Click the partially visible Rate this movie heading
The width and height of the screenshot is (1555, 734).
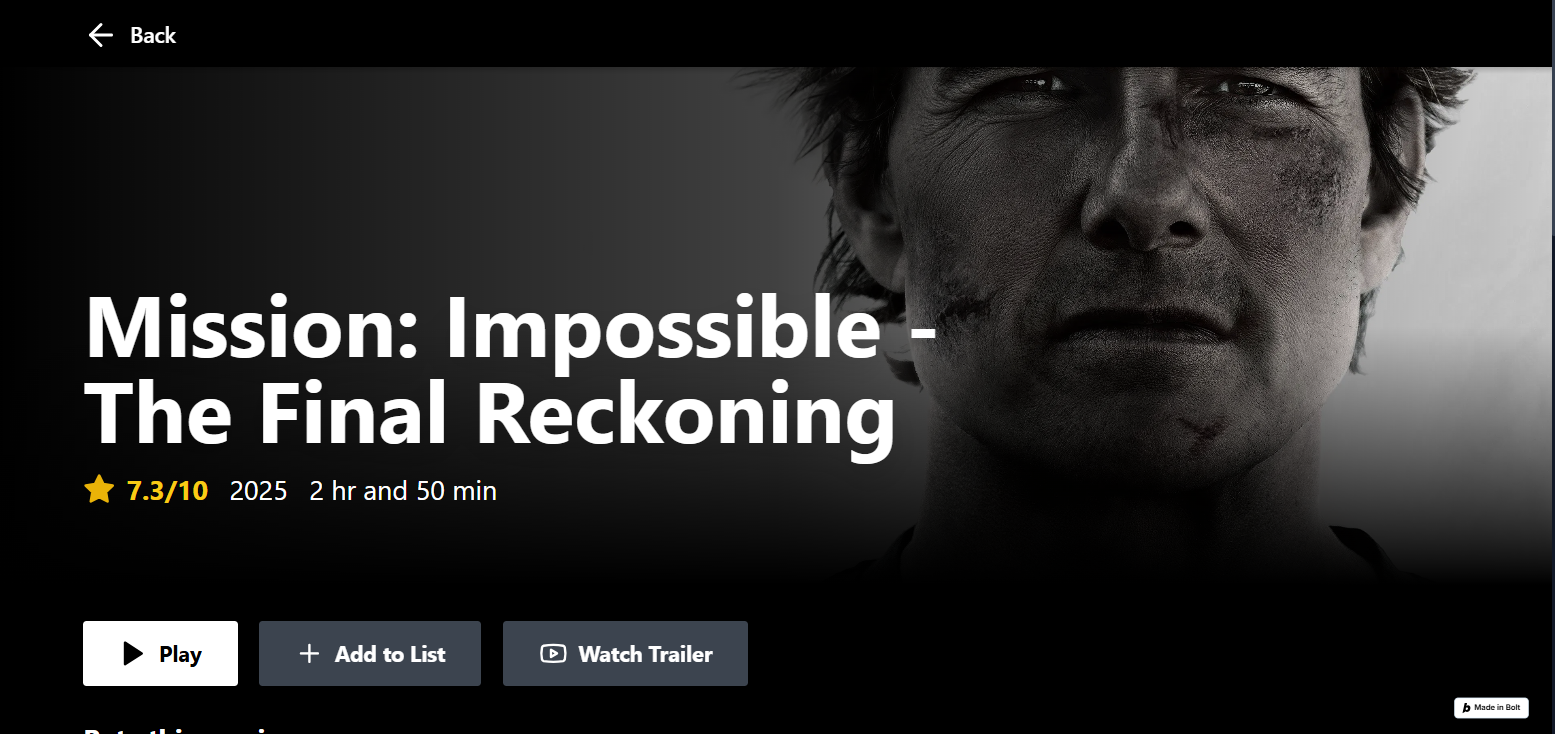tap(175, 730)
